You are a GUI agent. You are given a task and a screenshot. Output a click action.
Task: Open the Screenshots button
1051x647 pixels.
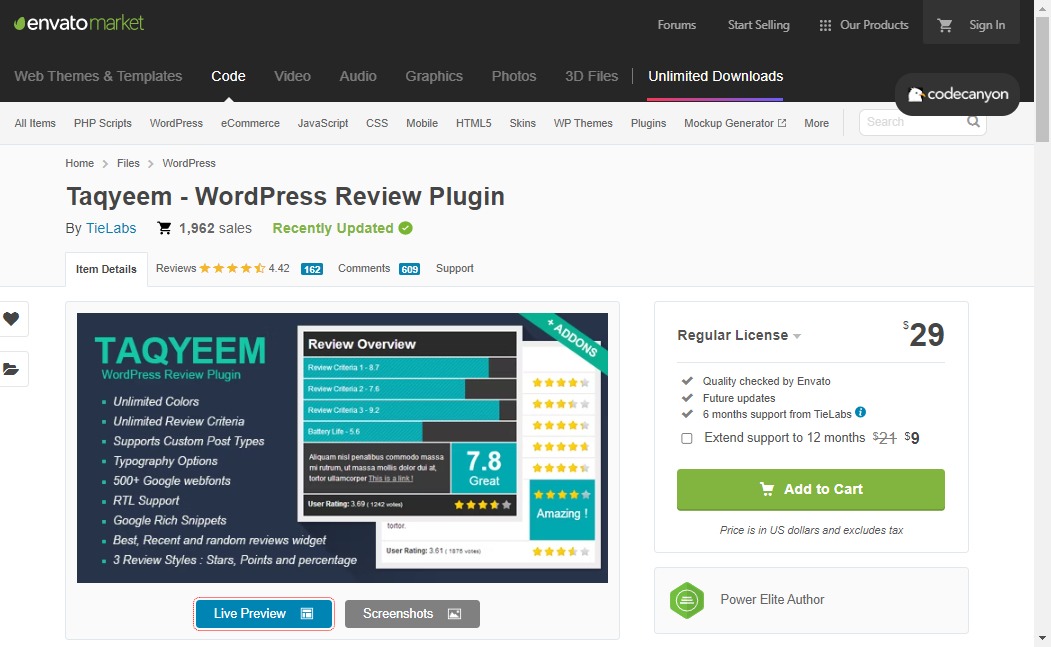coord(412,613)
